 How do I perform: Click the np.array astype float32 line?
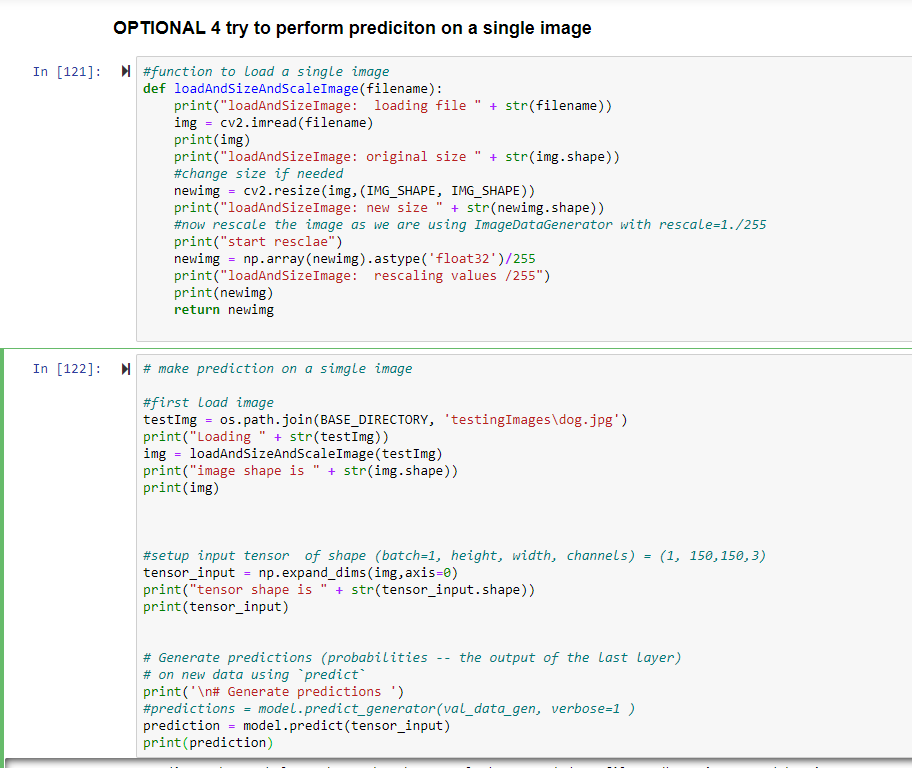(354, 258)
